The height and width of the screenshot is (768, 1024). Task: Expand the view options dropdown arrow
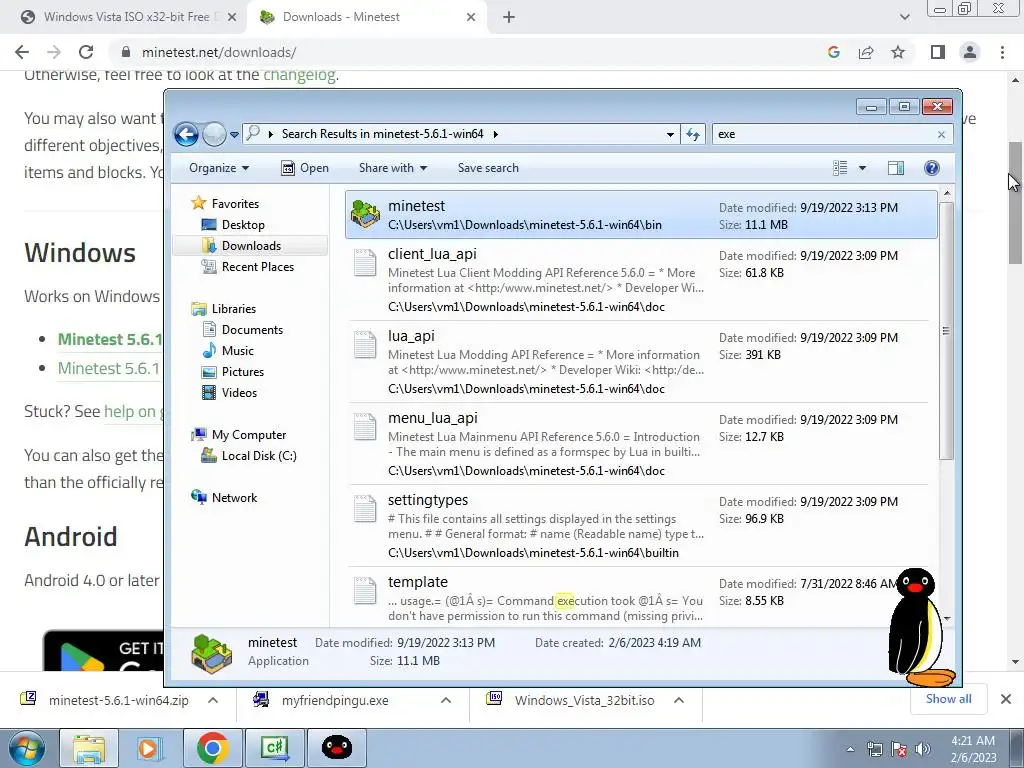coord(862,168)
